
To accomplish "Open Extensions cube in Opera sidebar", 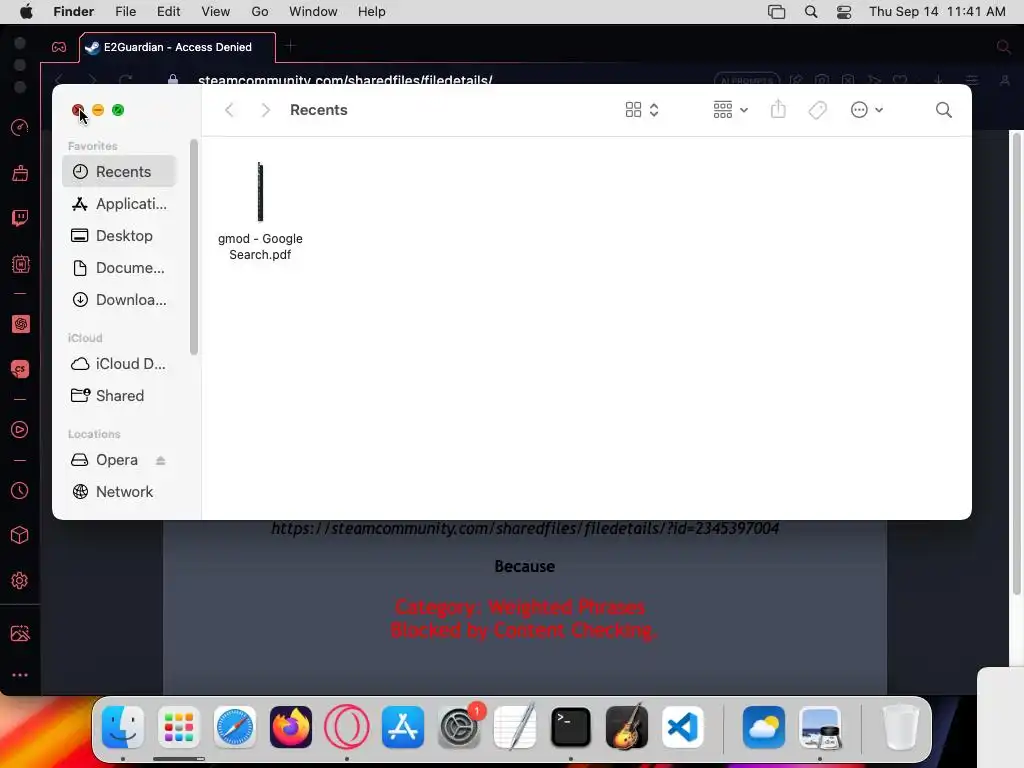I will (20, 536).
